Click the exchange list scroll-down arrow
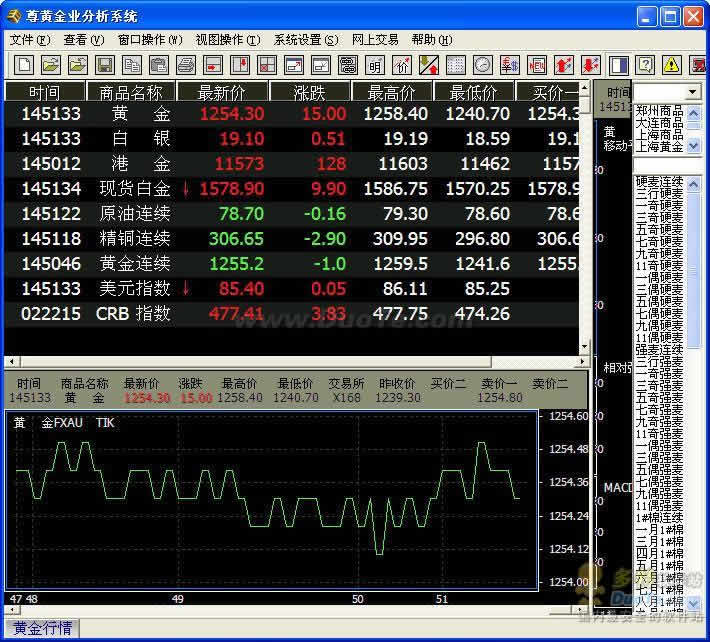Viewport: 710px width, 642px height. tap(693, 146)
